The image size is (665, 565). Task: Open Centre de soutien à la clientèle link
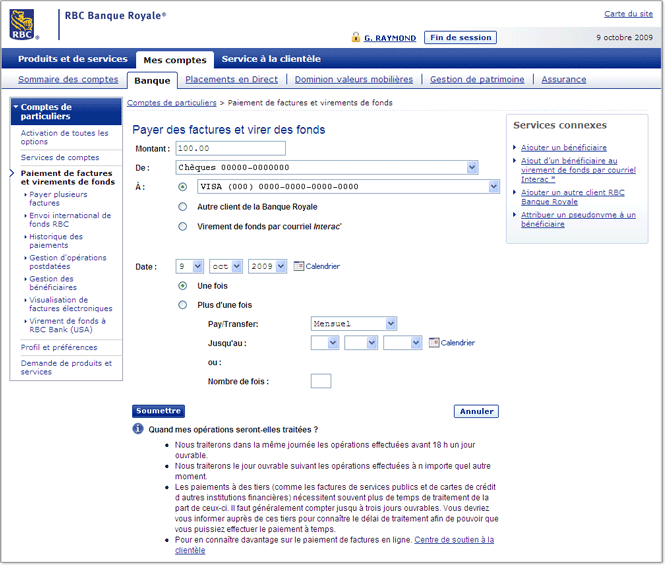coord(454,540)
